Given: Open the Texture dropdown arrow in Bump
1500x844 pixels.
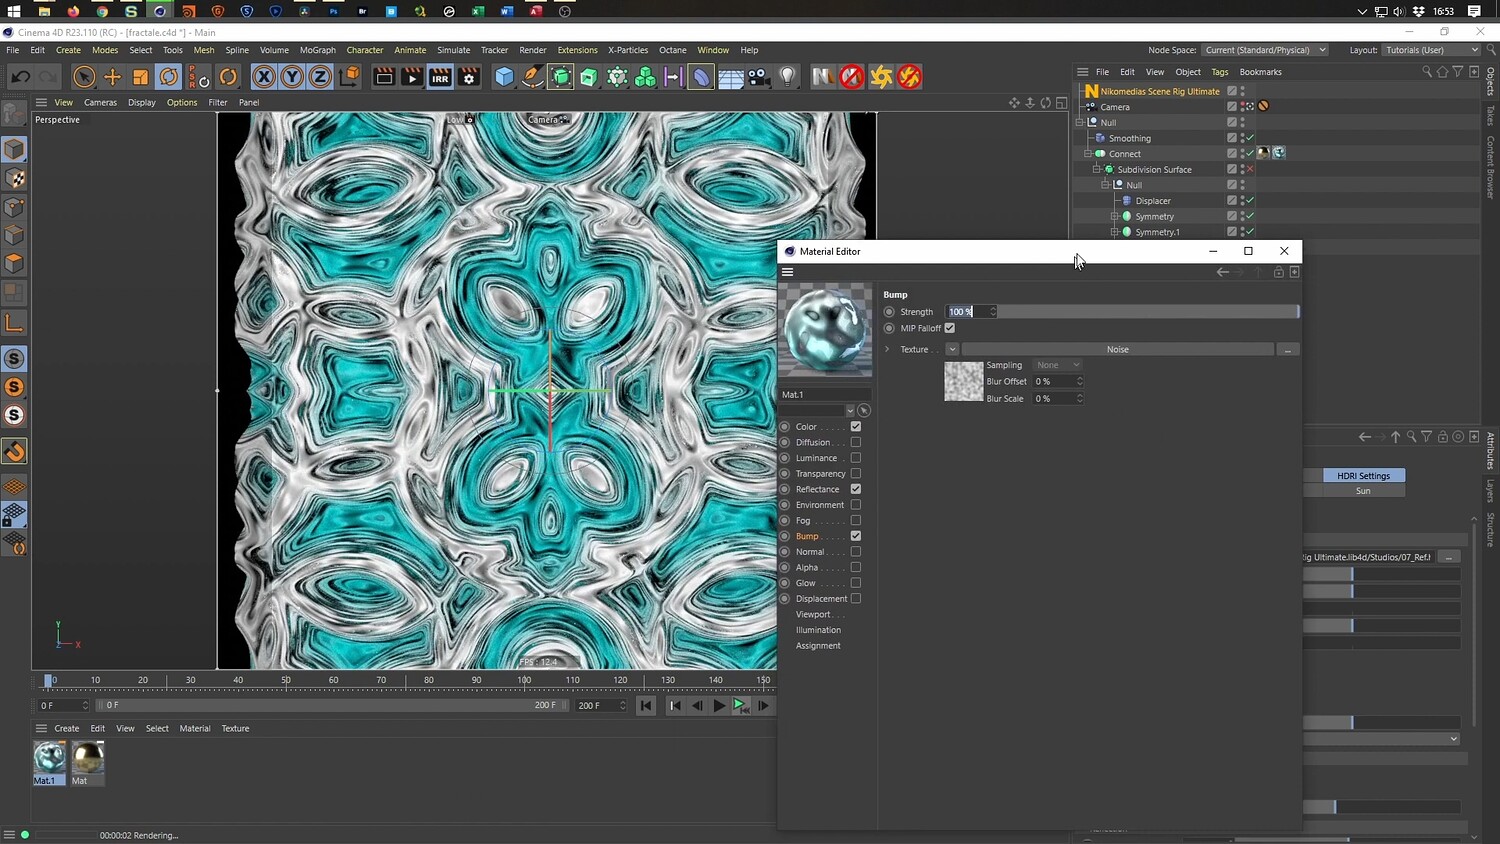Looking at the screenshot, I should [952, 349].
